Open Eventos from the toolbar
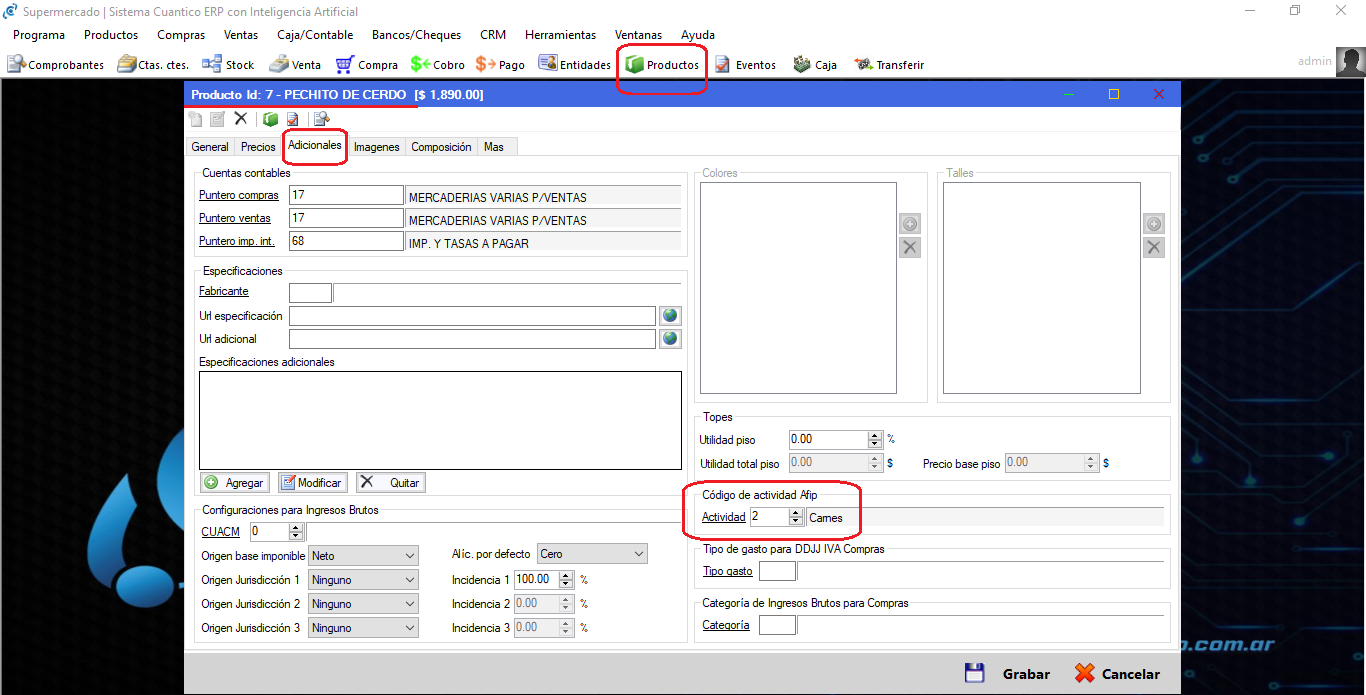This screenshot has height=695, width=1366. [745, 64]
